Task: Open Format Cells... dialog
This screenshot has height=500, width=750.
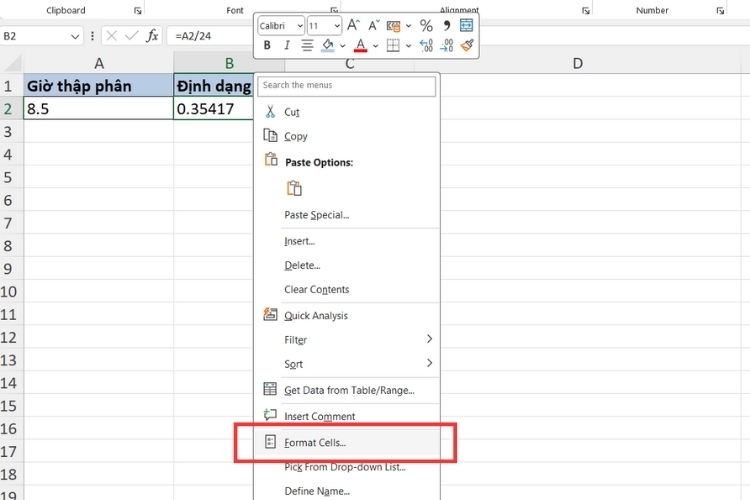Action: (x=346, y=442)
